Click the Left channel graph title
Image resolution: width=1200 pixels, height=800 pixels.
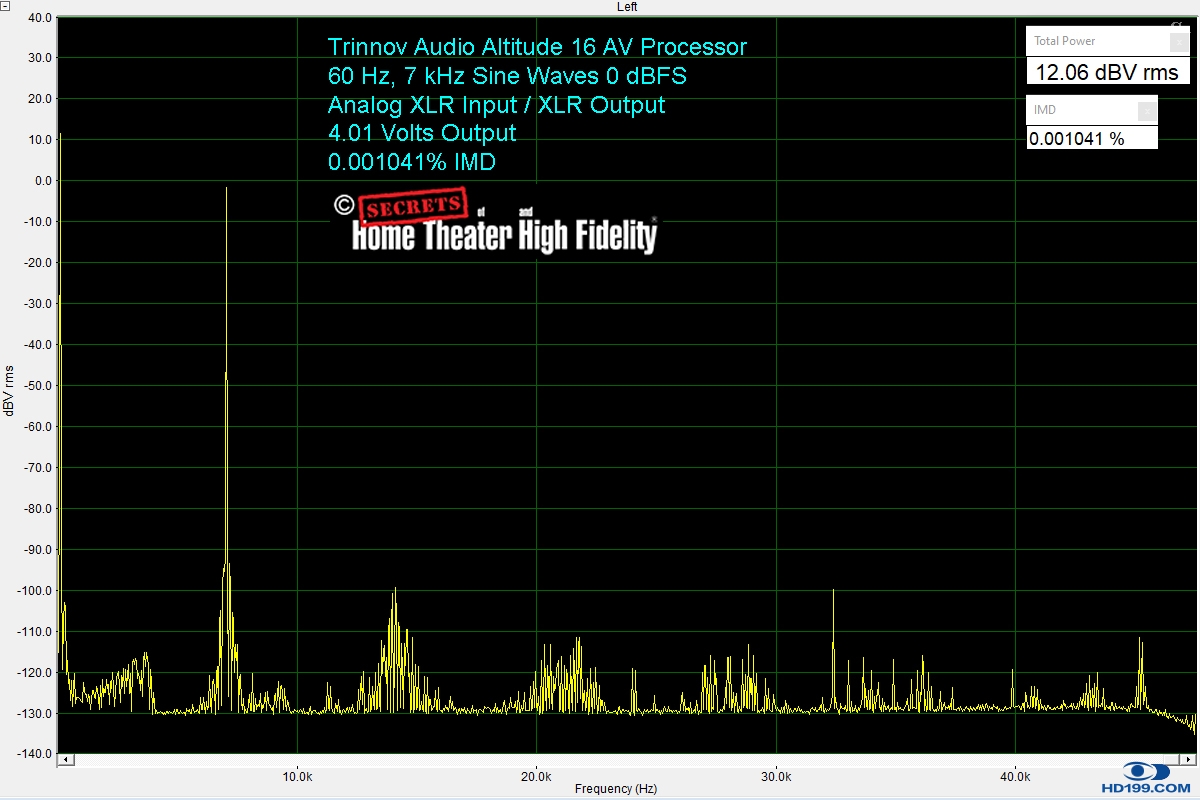tap(627, 7)
